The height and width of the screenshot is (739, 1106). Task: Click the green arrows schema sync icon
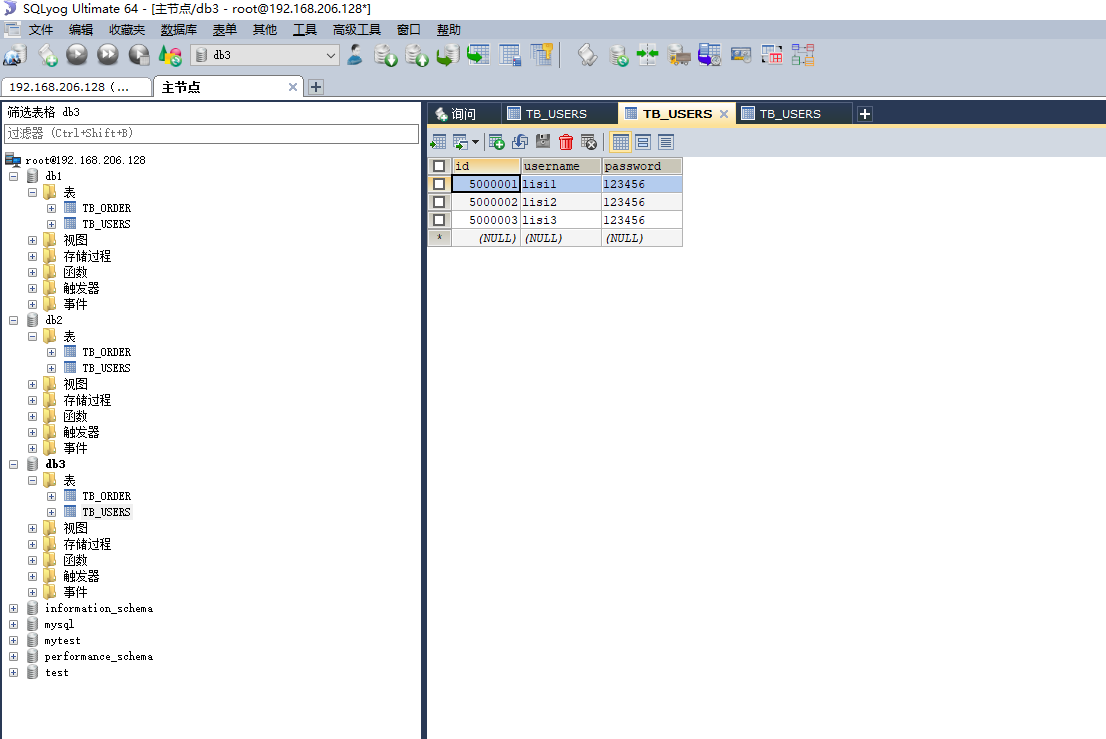(648, 55)
